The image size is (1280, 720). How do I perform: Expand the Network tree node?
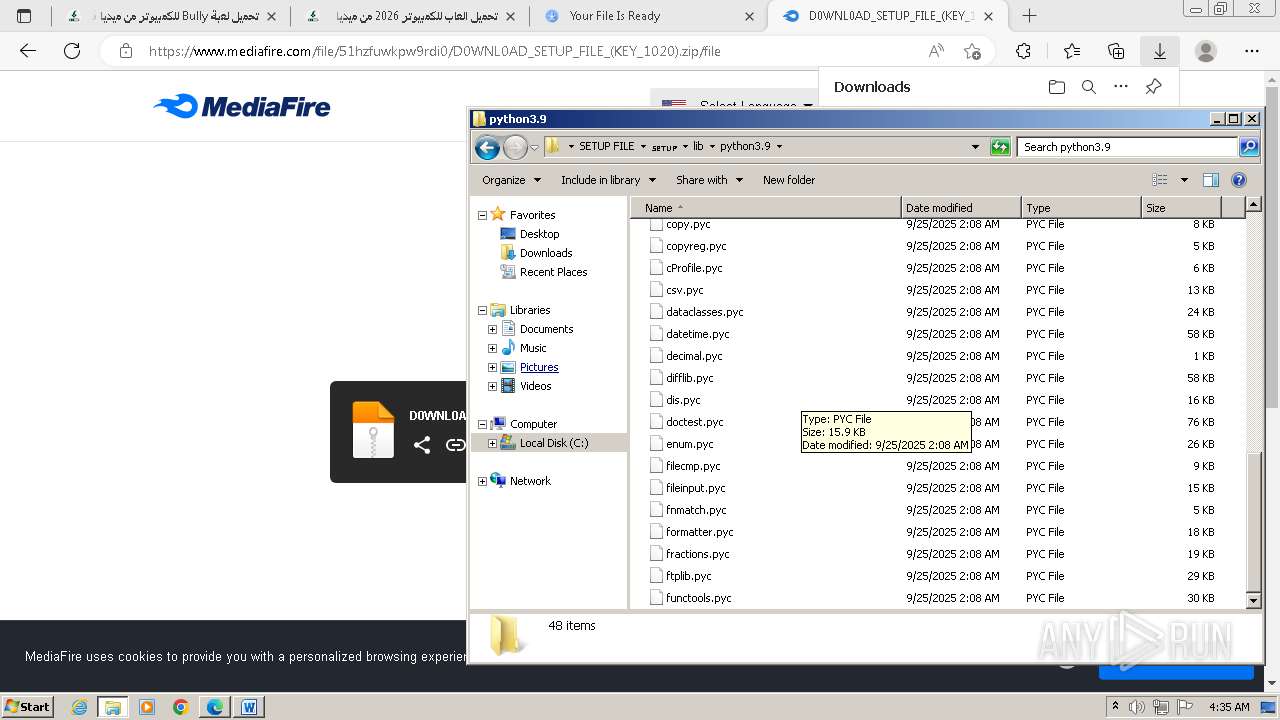tap(482, 481)
